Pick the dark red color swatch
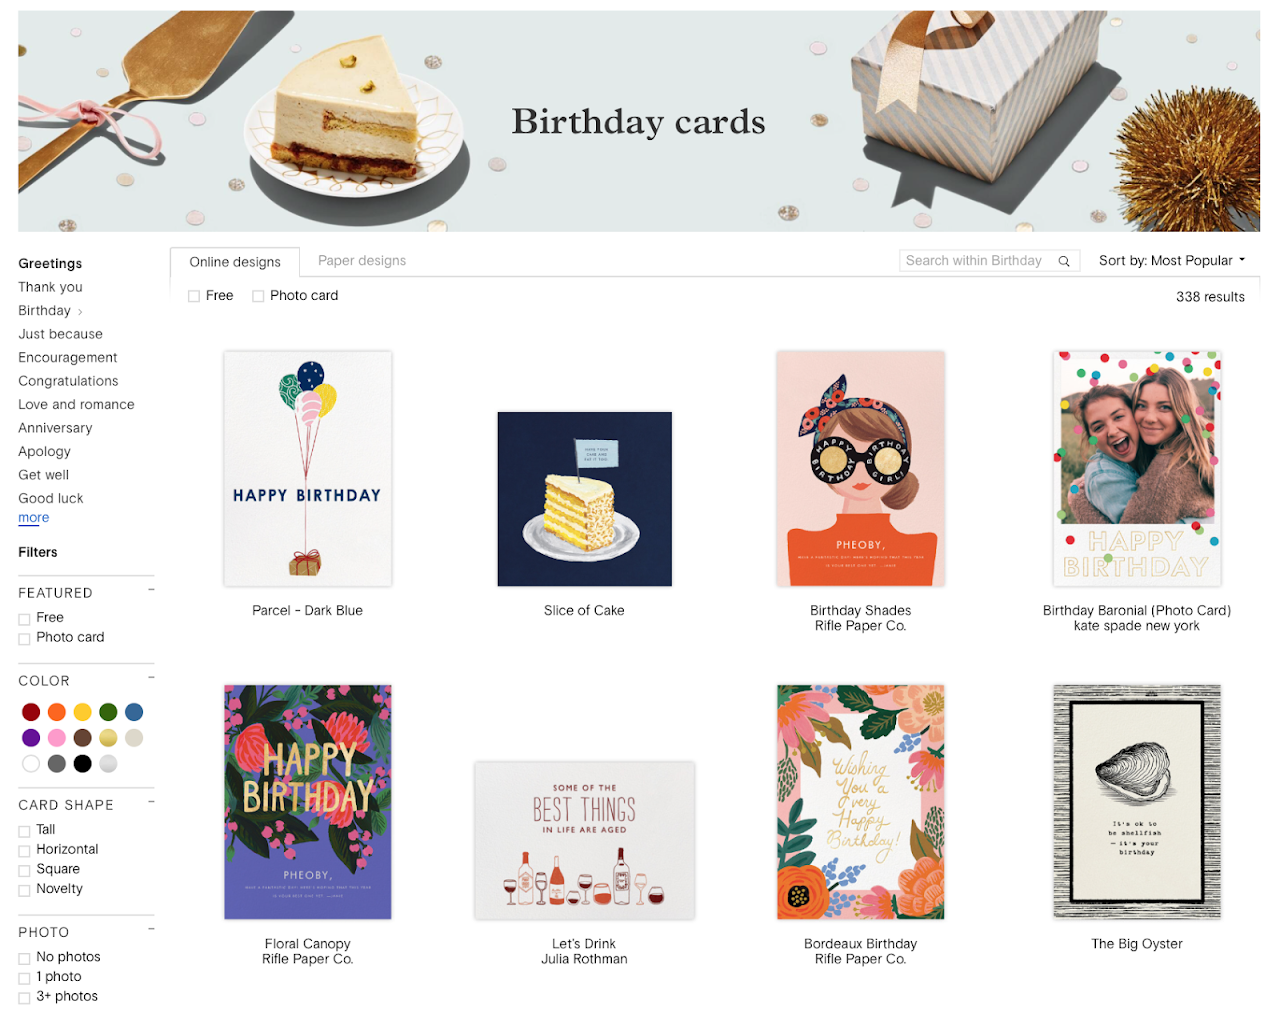1280x1009 pixels. coord(31,712)
